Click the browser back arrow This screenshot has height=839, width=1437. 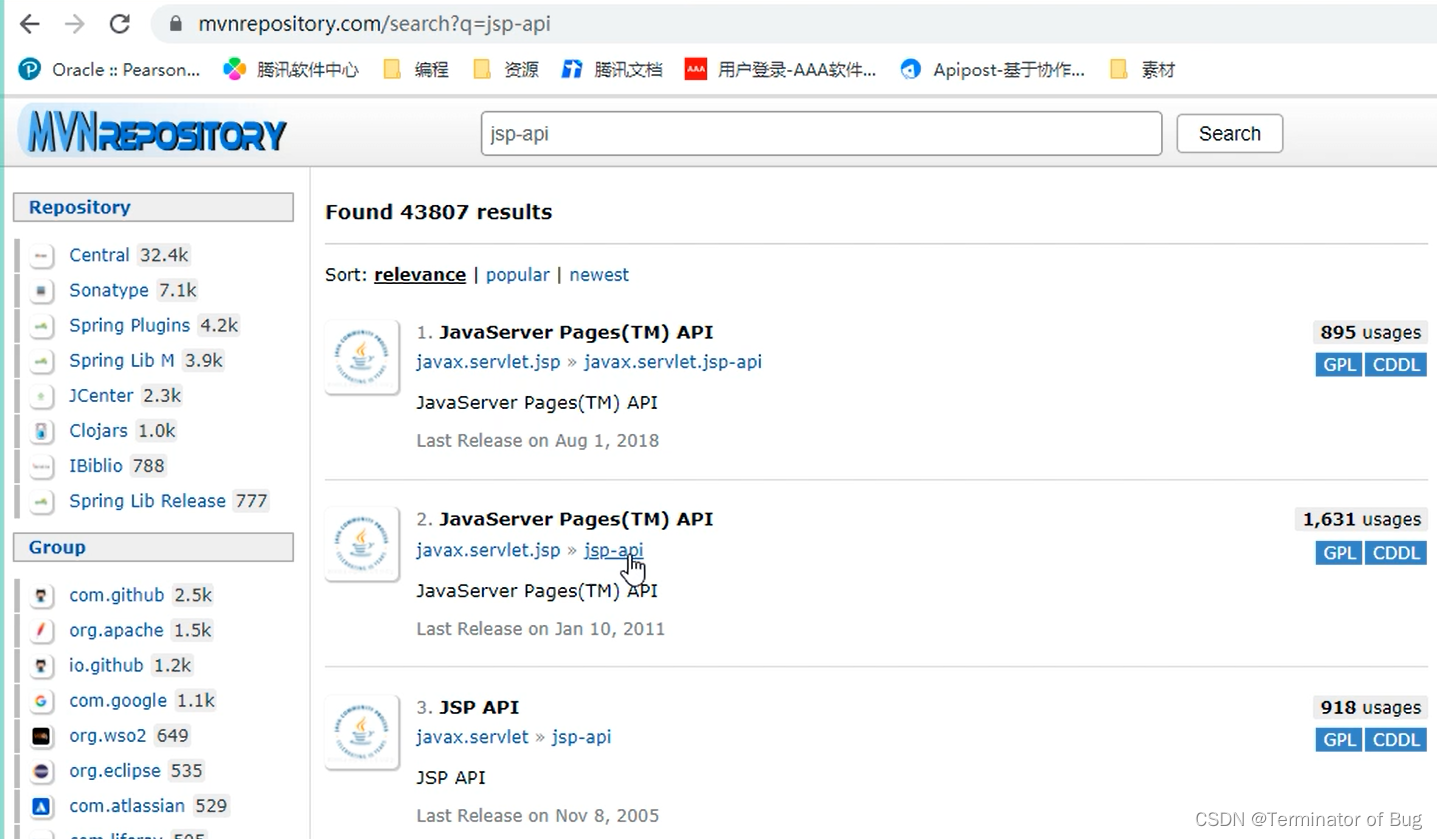30,24
